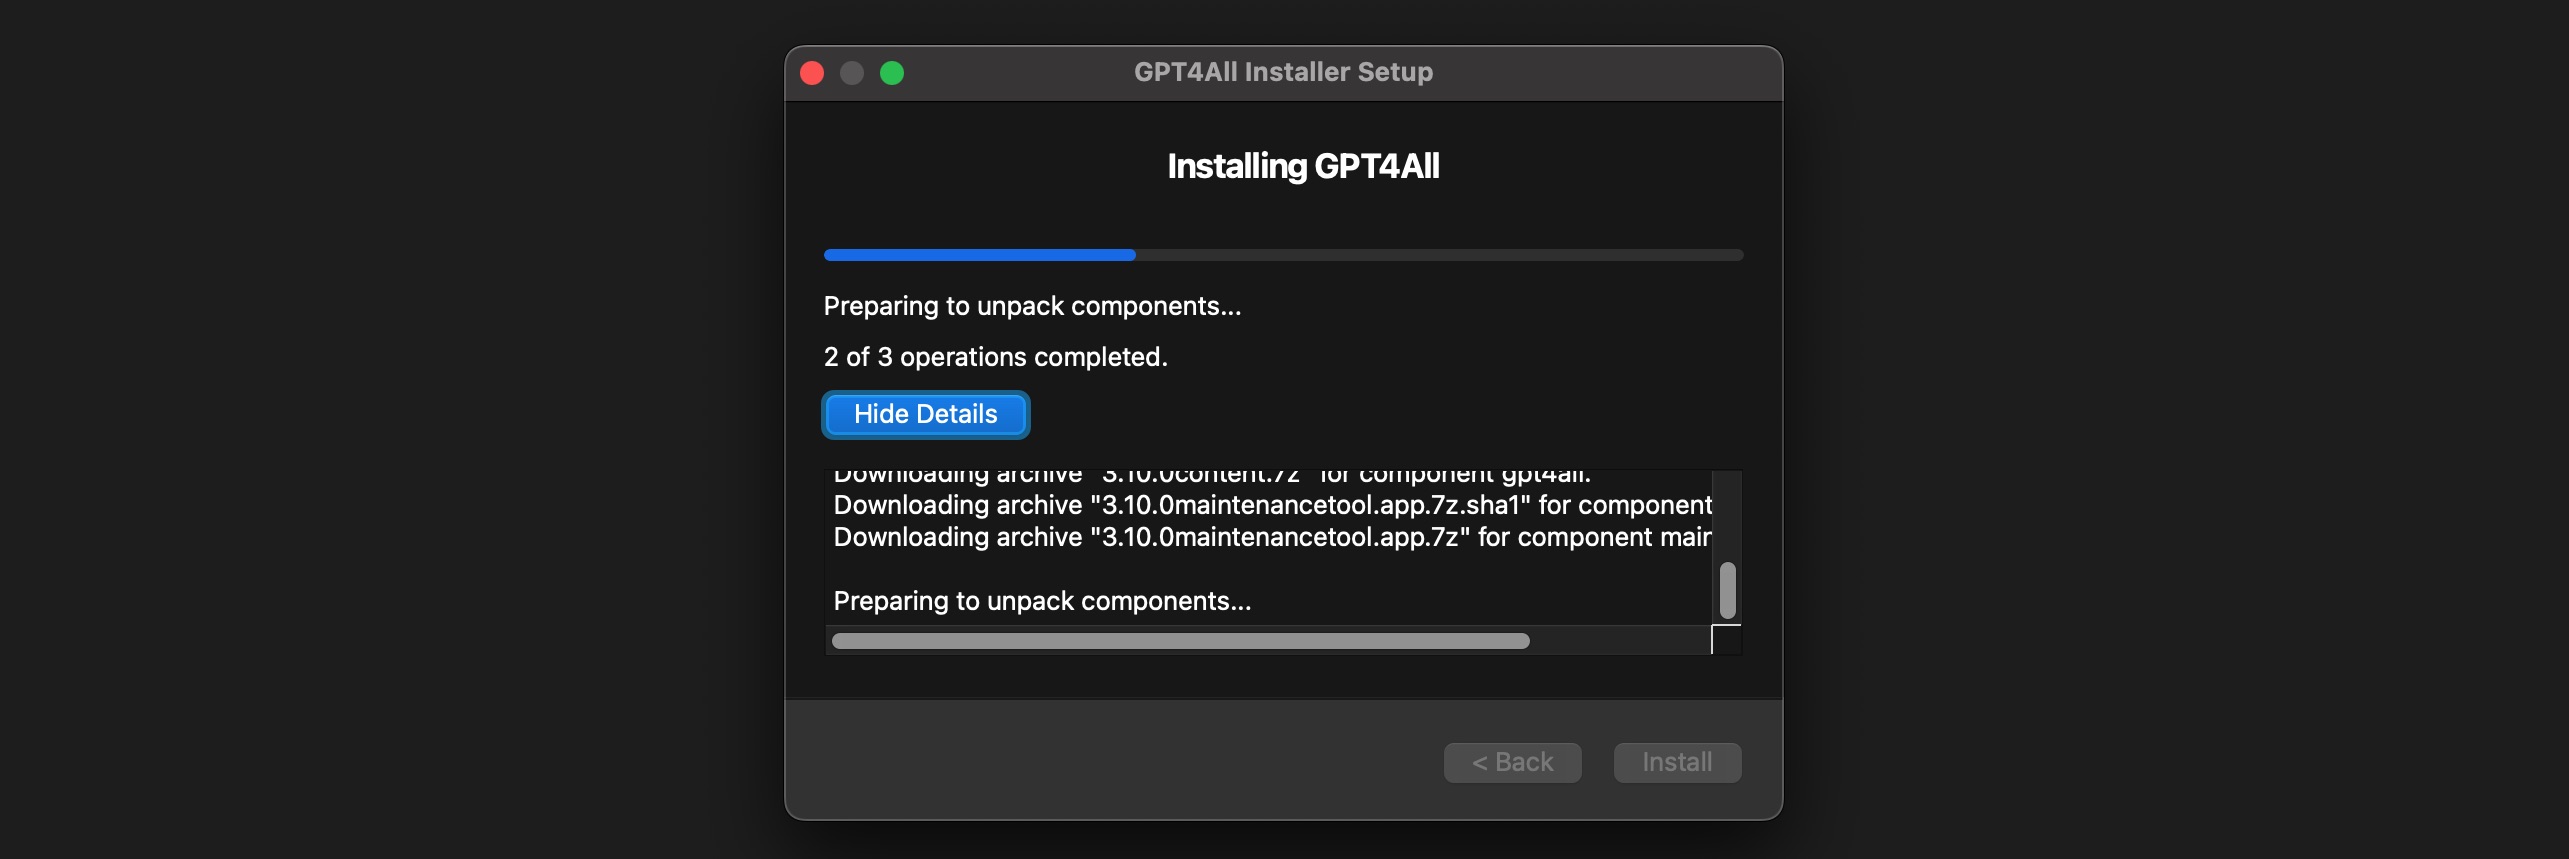This screenshot has height=859, width=2569.
Task: Click the status label above the operations count
Action: click(1032, 306)
